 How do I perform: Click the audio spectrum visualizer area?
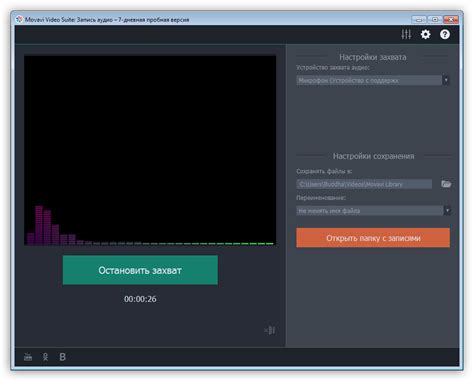click(150, 150)
